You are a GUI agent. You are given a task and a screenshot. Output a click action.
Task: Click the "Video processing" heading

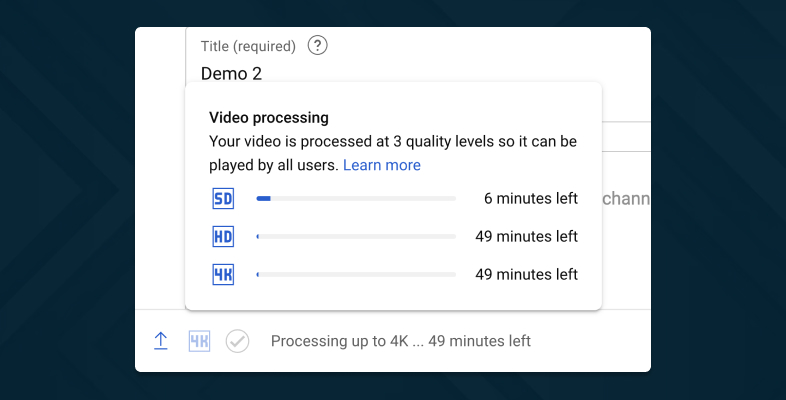269,117
